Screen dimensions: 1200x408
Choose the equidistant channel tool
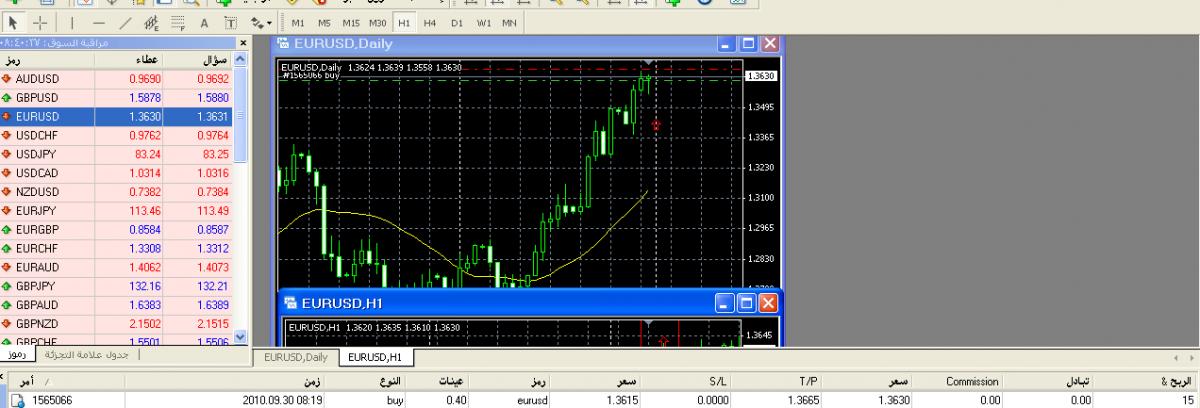[x=153, y=21]
